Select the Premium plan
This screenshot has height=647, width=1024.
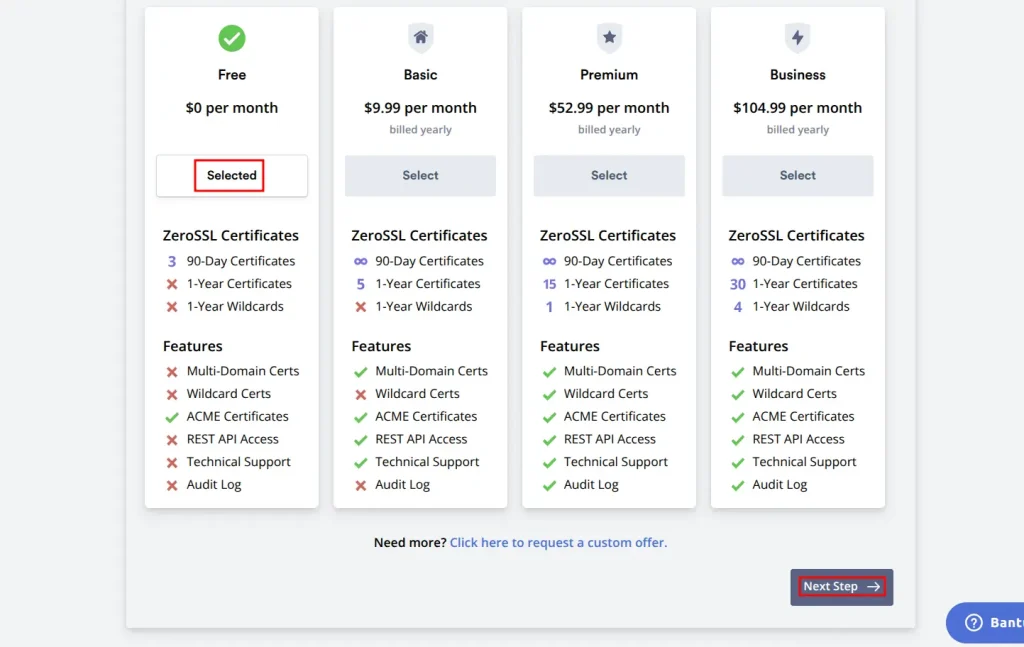609,175
